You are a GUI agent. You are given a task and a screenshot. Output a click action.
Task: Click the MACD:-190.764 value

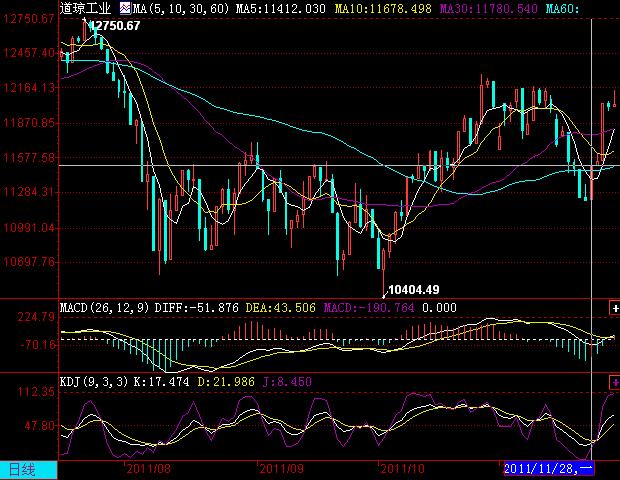(x=369, y=308)
